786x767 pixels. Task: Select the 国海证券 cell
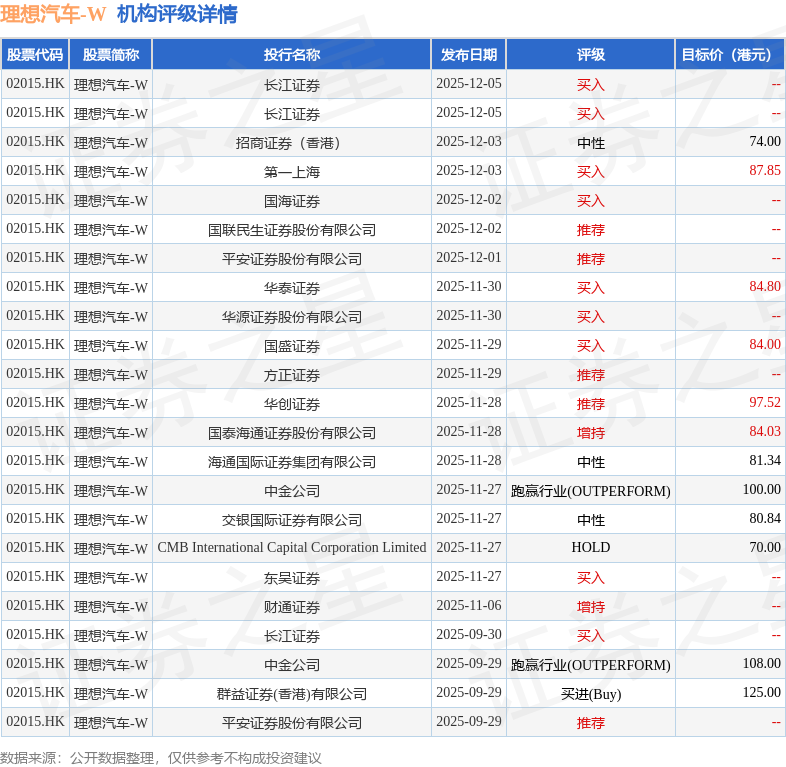coord(292,201)
